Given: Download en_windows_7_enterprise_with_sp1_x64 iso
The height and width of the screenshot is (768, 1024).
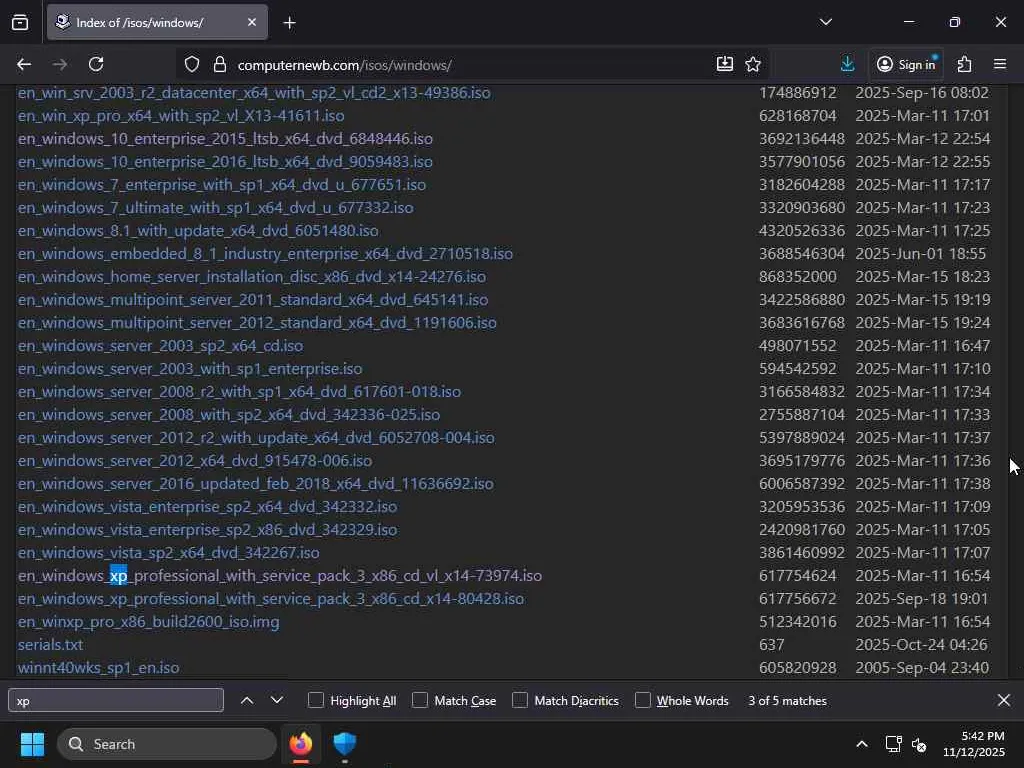Looking at the screenshot, I should [222, 185].
